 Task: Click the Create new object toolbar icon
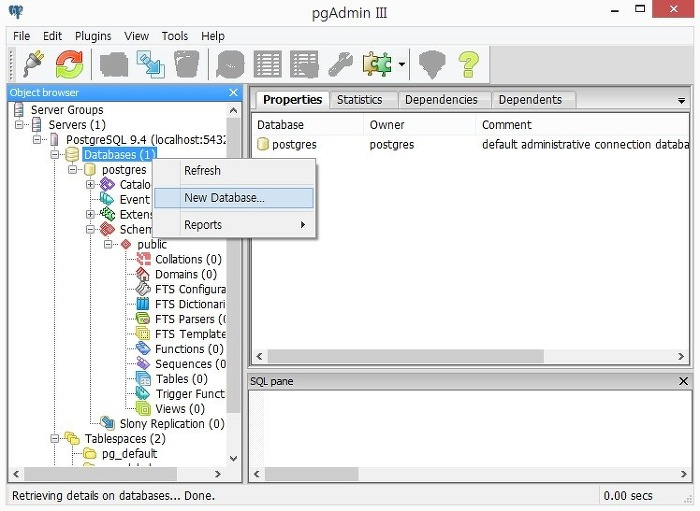pyautogui.click(x=150, y=64)
